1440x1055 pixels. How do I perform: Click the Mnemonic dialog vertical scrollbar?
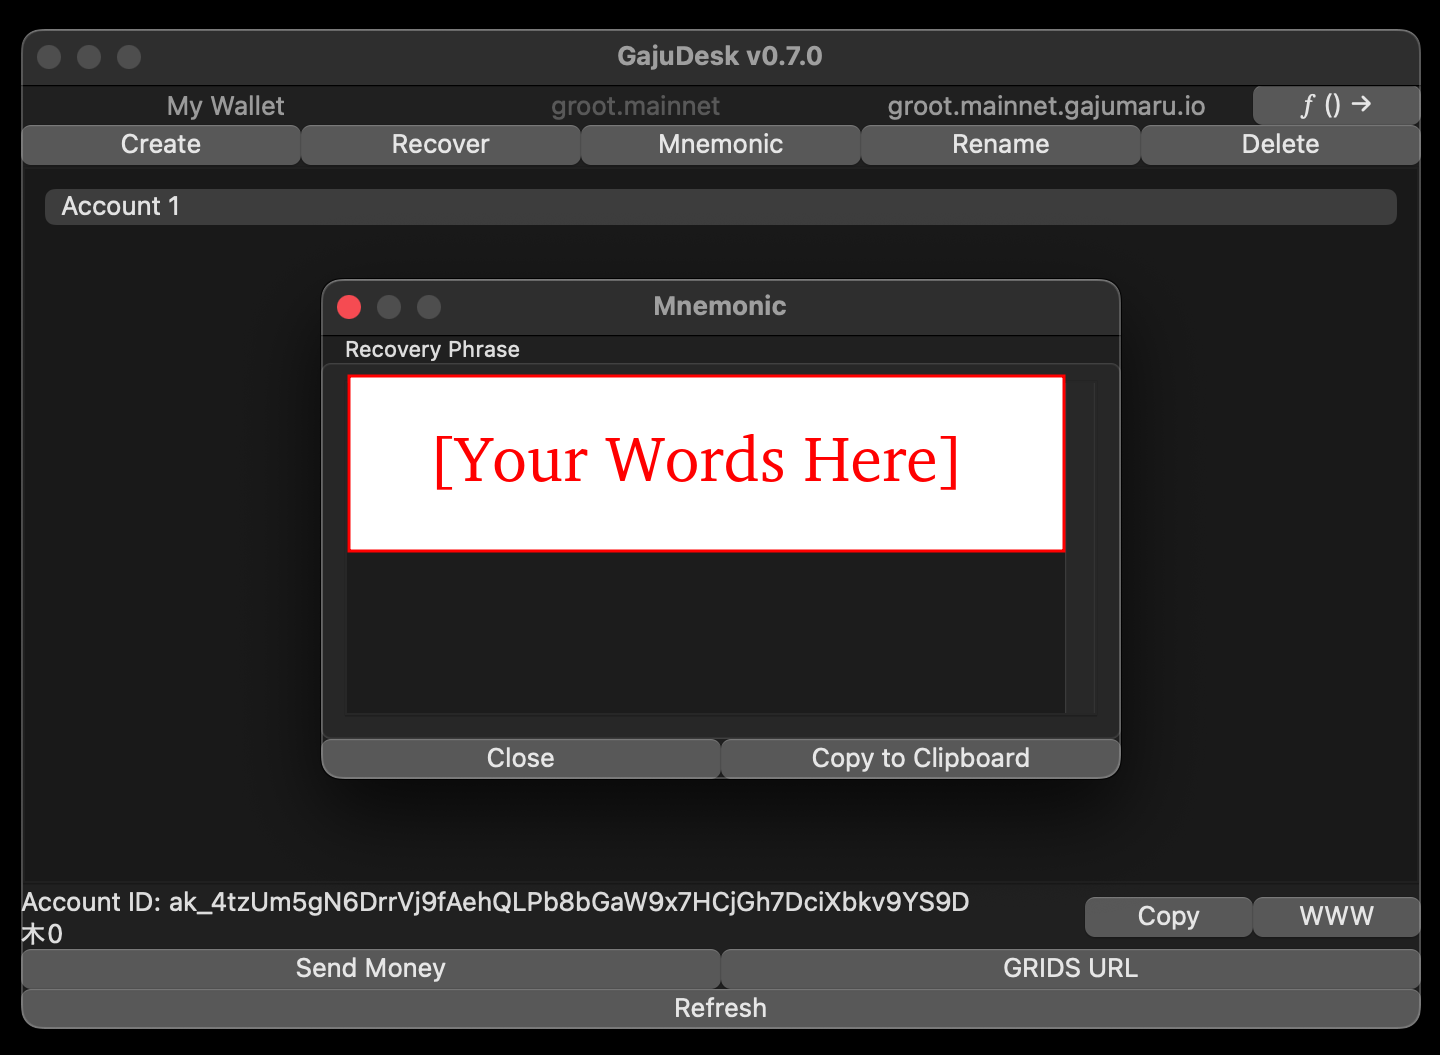1080,546
